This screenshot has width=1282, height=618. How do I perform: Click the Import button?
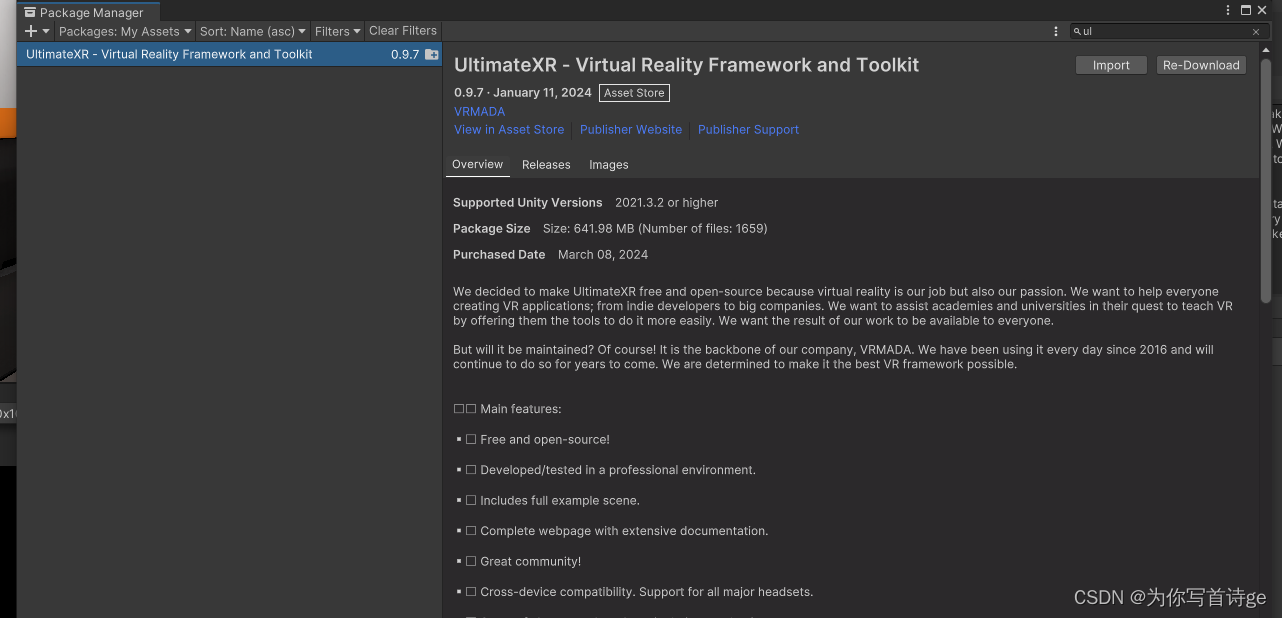(1111, 65)
